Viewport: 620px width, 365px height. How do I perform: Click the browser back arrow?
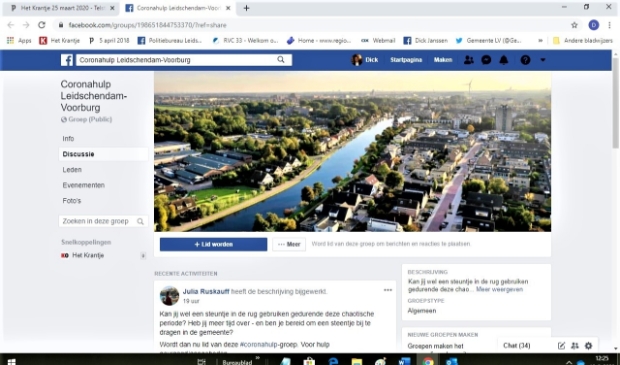pos(11,25)
